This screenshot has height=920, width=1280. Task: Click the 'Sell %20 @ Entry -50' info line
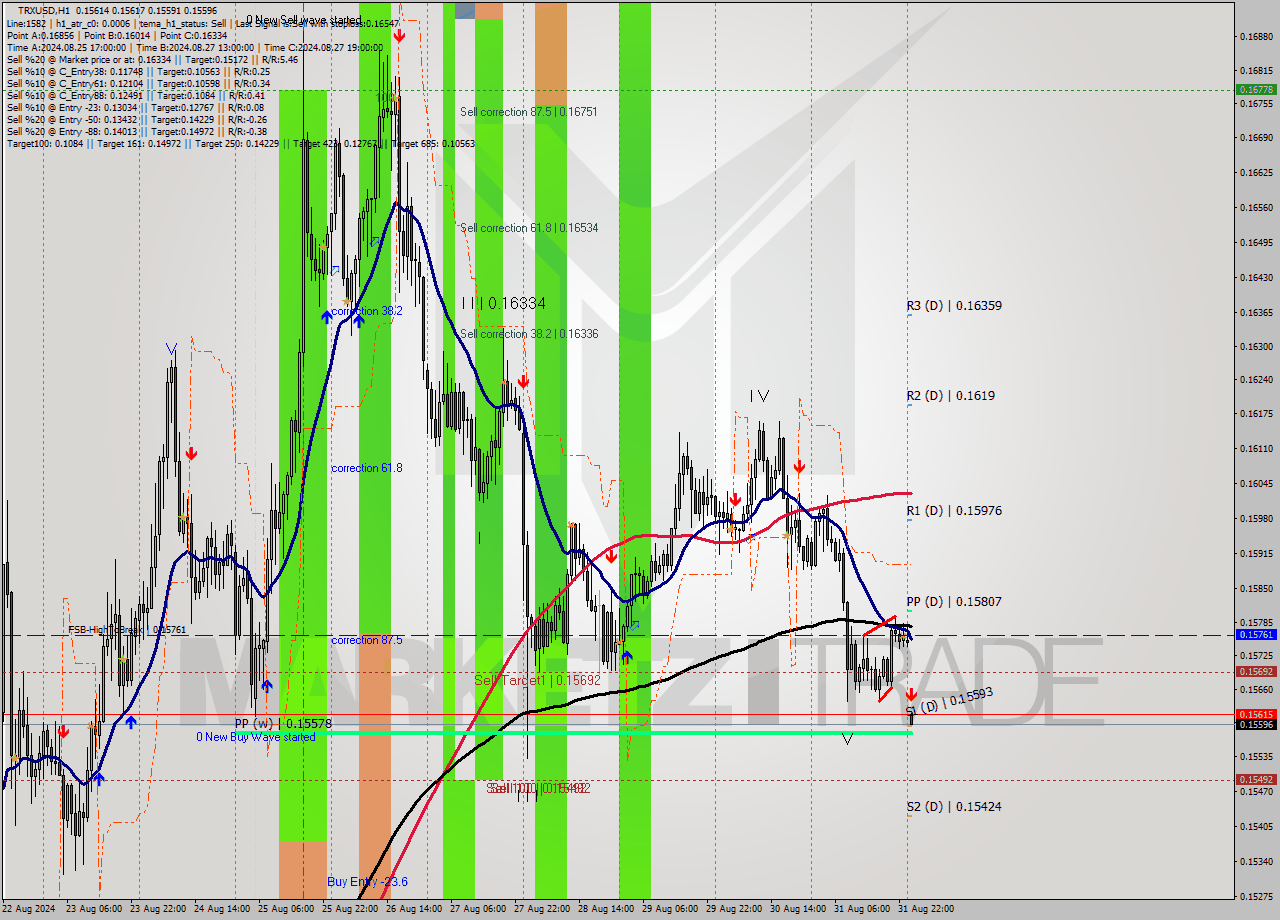(137, 119)
